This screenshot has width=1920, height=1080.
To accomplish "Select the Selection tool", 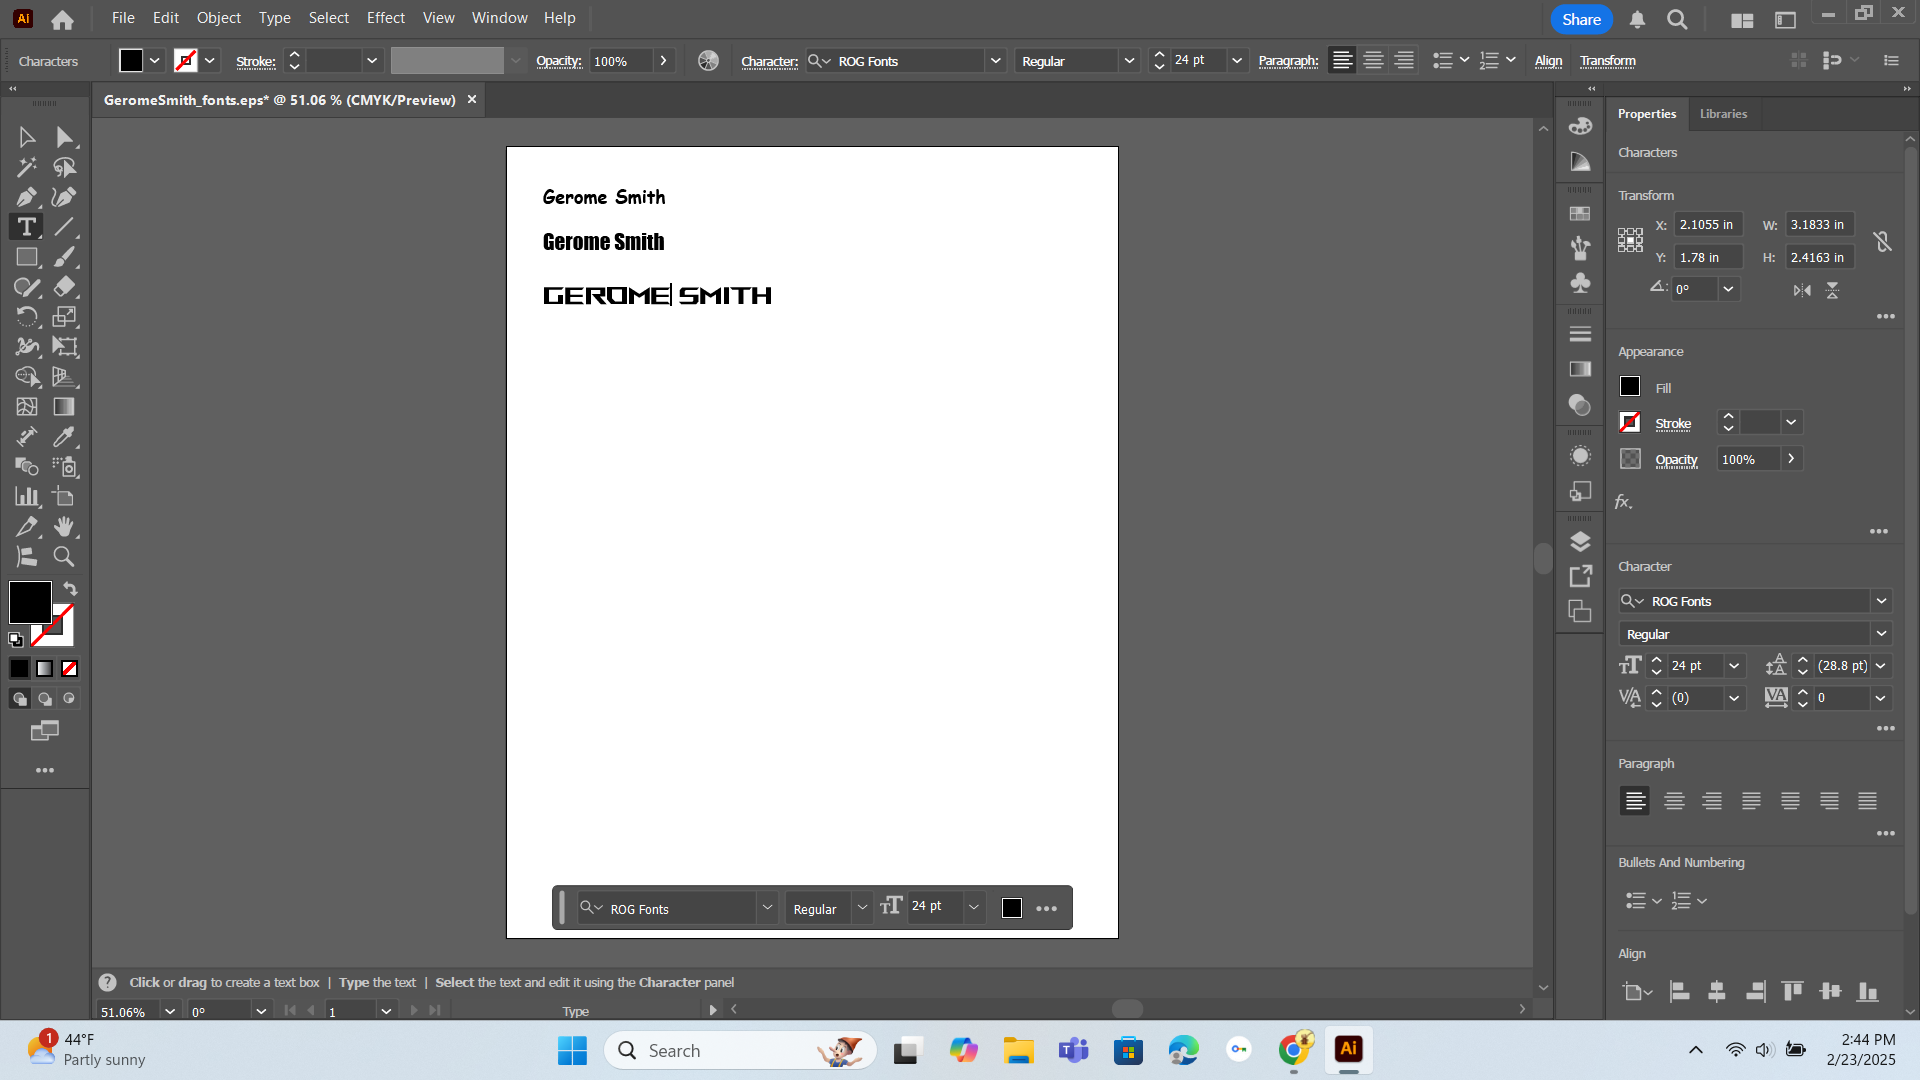I will [26, 136].
